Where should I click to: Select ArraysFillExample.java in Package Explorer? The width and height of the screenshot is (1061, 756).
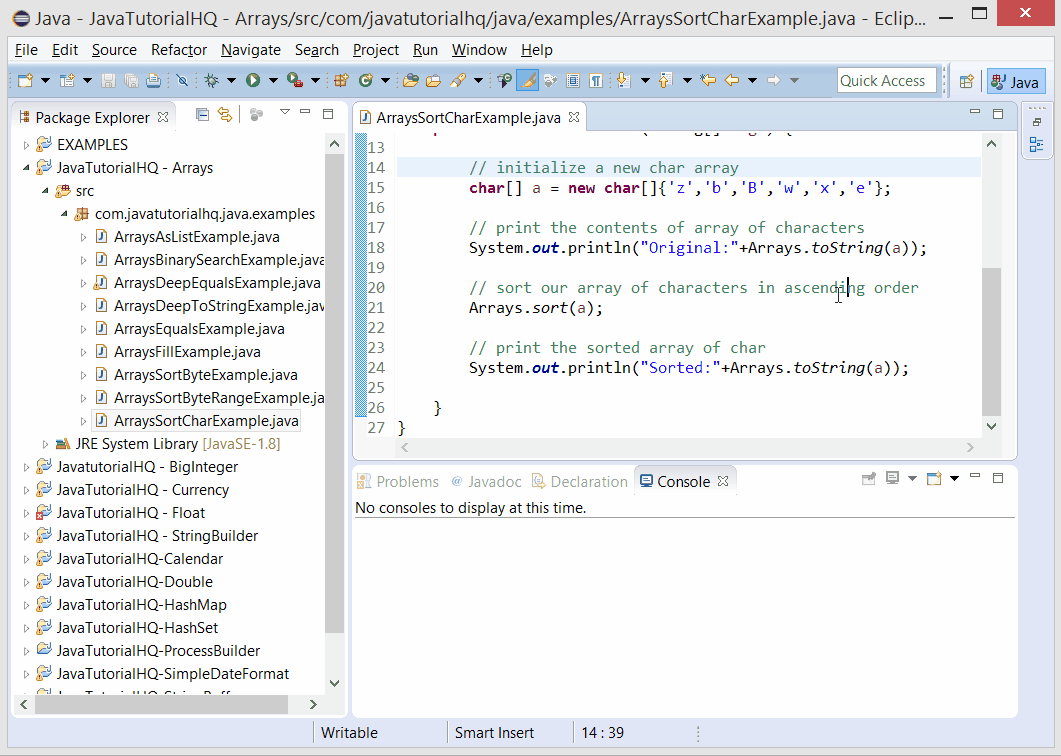tap(187, 352)
